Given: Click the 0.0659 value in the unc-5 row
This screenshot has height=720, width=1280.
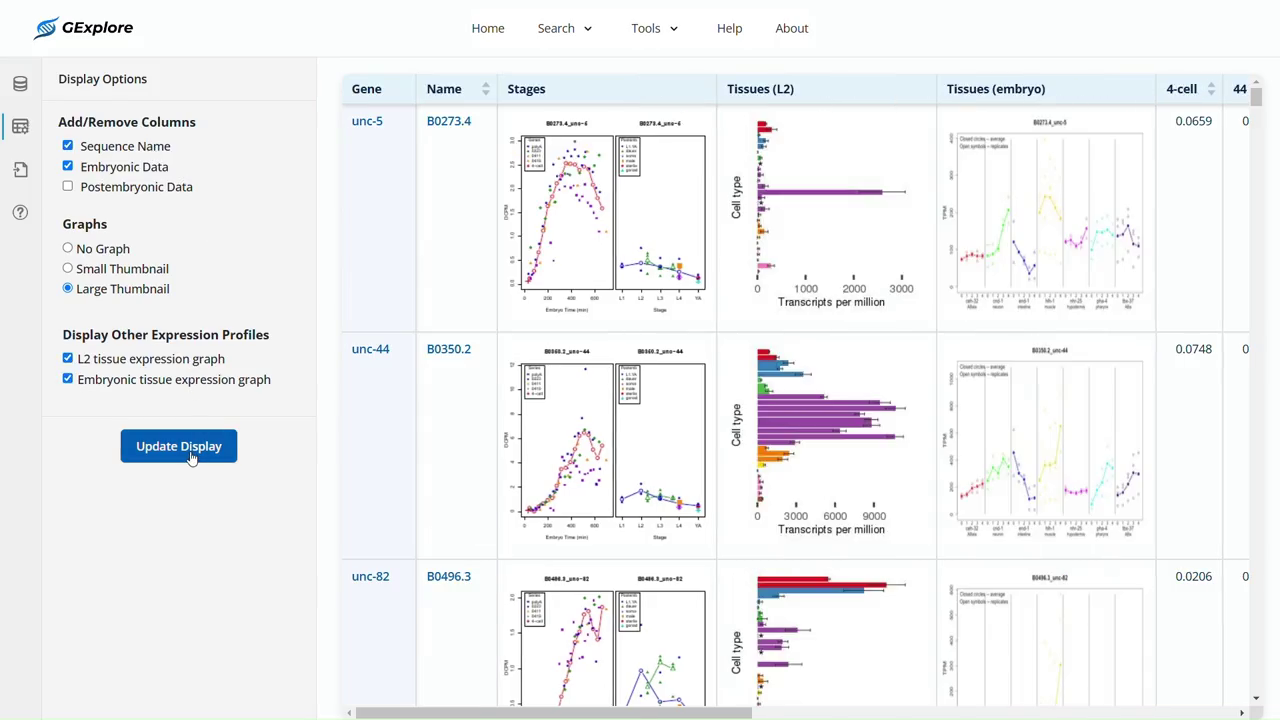Looking at the screenshot, I should coord(1194,121).
